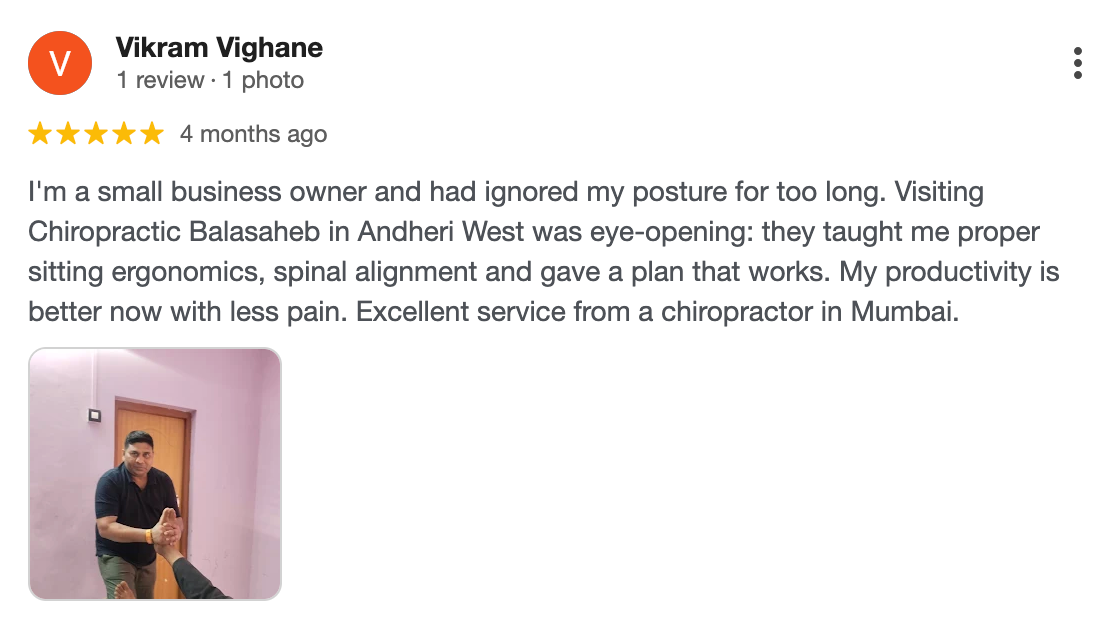
Task: Click the orange "V" profile avatar
Action: [60, 63]
